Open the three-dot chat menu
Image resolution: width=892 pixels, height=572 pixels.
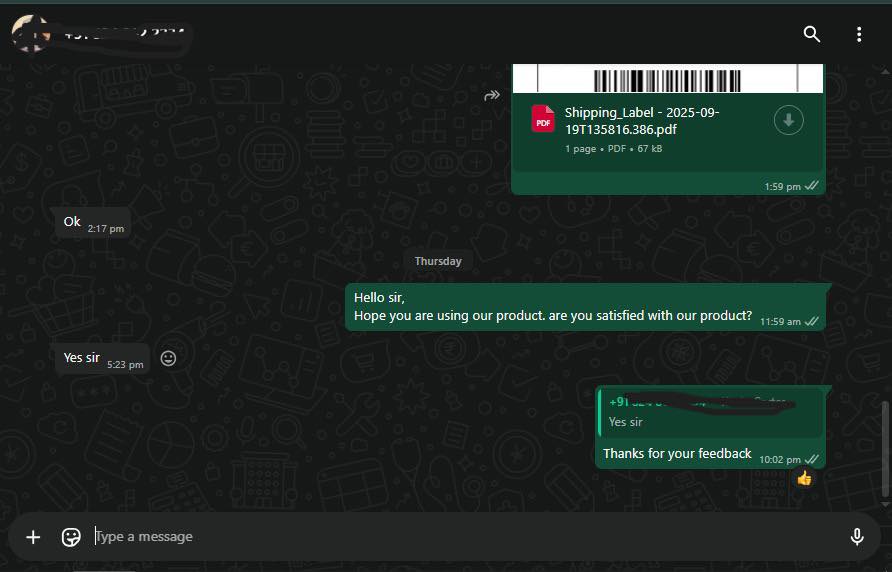(858, 34)
